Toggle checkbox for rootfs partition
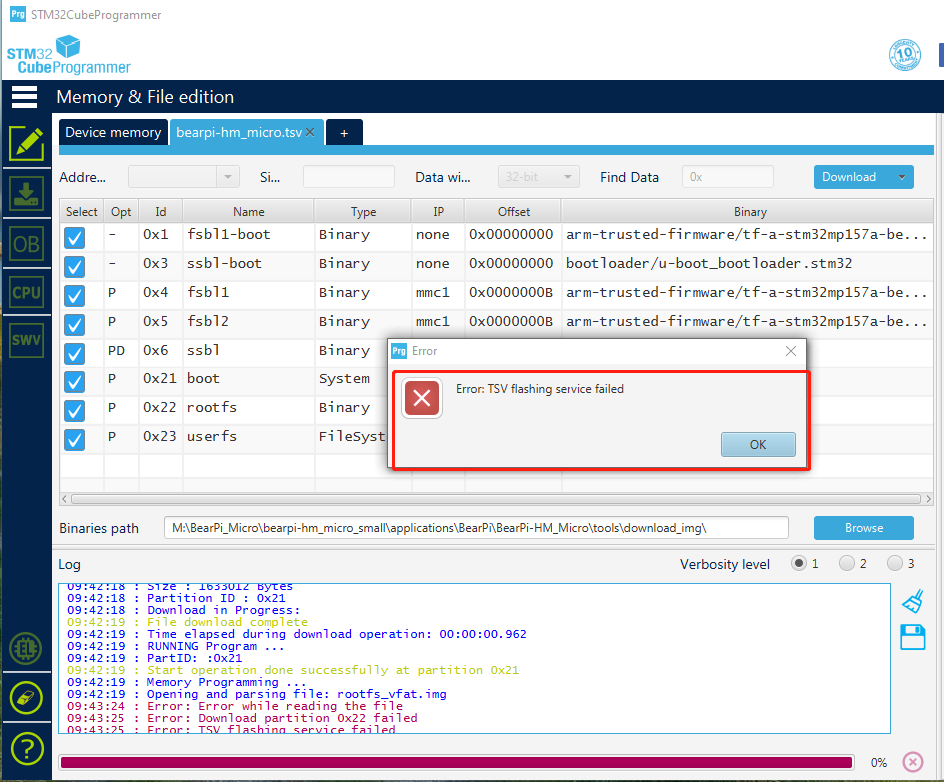Image resolution: width=944 pixels, height=782 pixels. click(75, 410)
